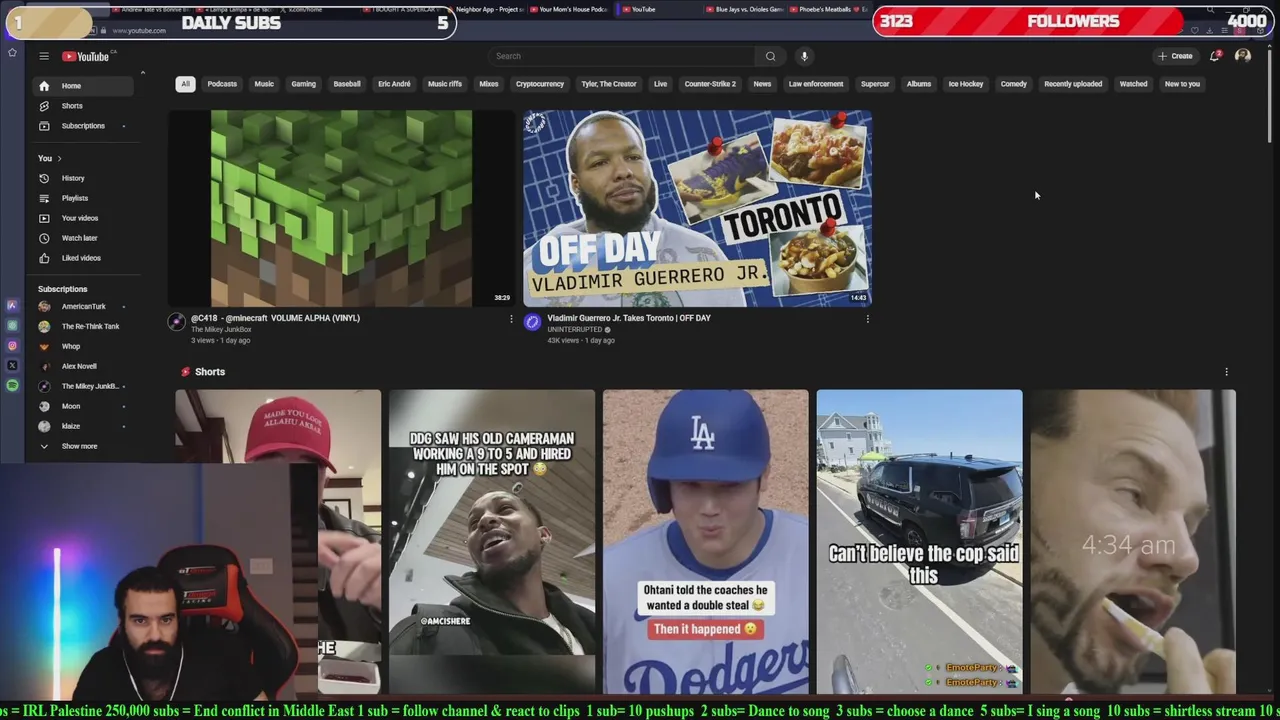1280x720 pixels.
Task: Click UNINTERRUPTED channel avatar under video
Action: (532, 321)
